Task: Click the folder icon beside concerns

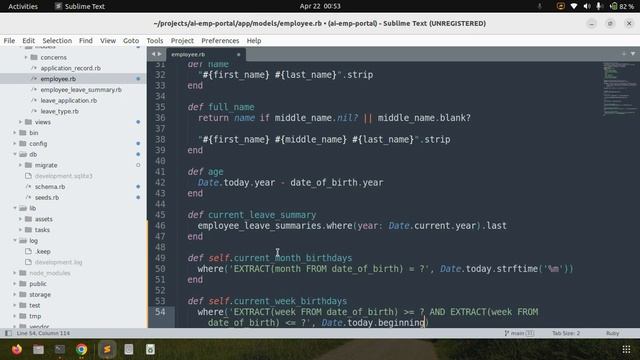Action: pyautogui.click(x=34, y=57)
